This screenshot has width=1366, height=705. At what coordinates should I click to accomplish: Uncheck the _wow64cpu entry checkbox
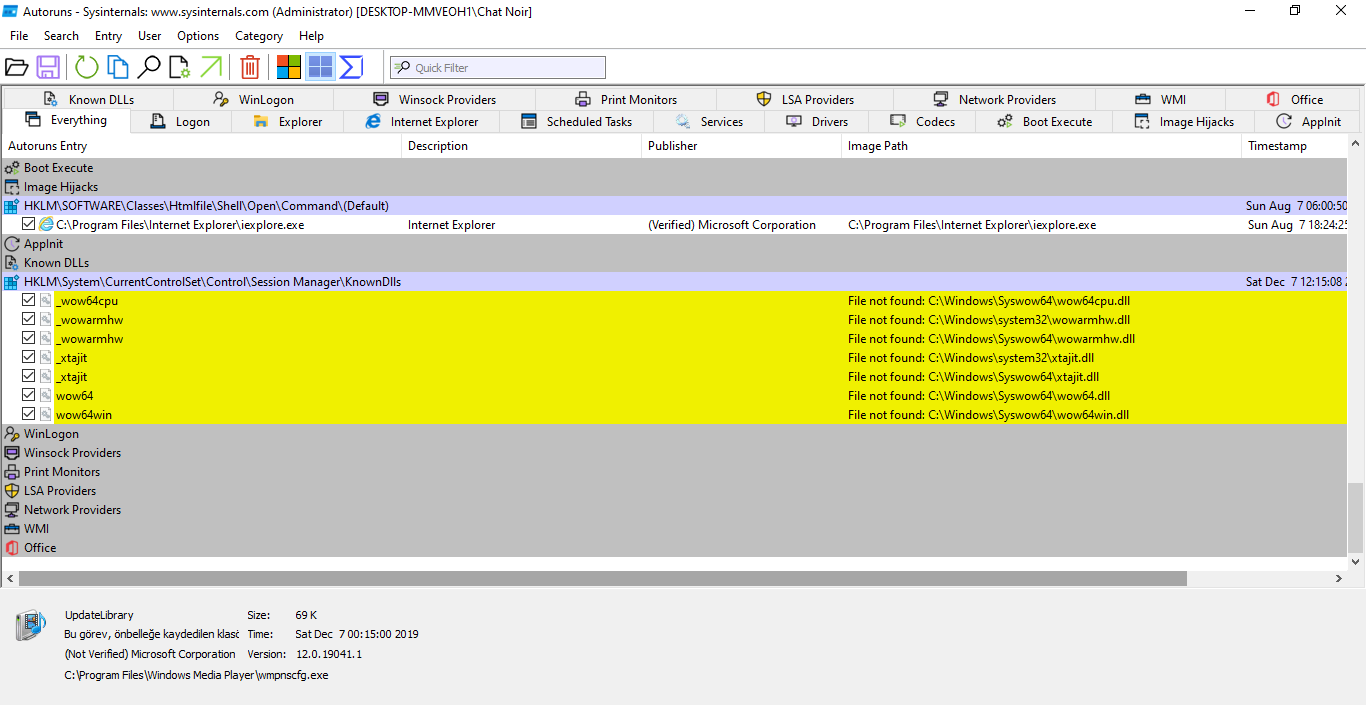click(x=28, y=301)
